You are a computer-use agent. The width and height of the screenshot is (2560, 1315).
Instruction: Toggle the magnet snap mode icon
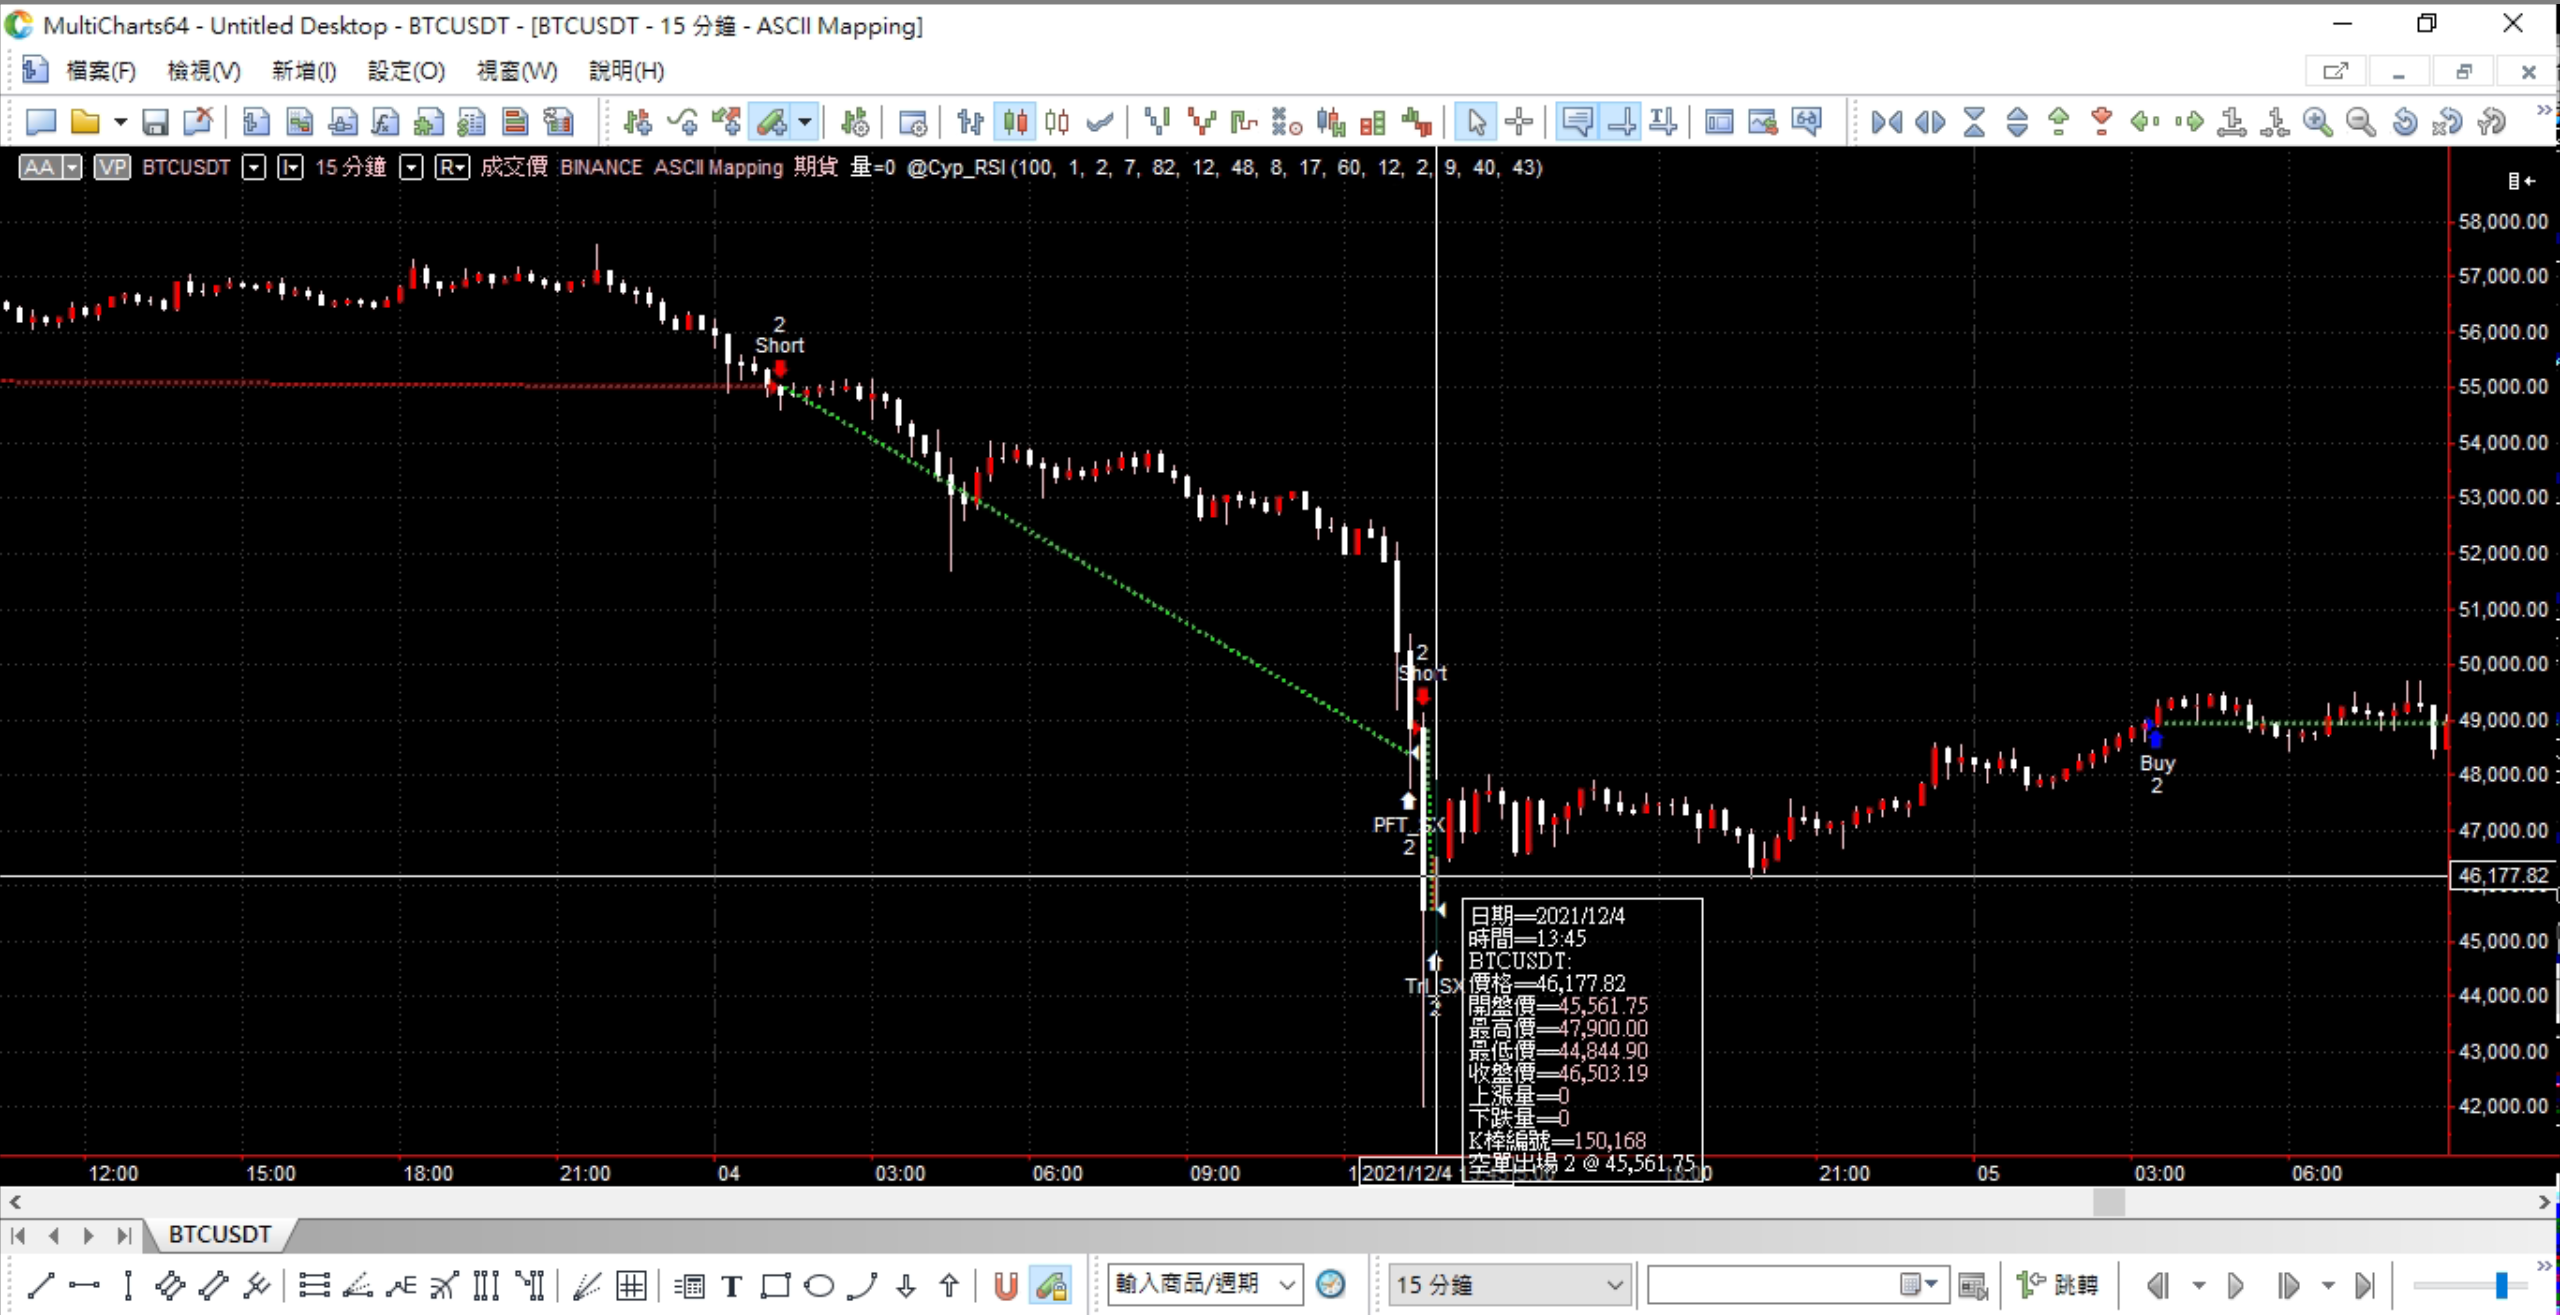[x=1006, y=1285]
